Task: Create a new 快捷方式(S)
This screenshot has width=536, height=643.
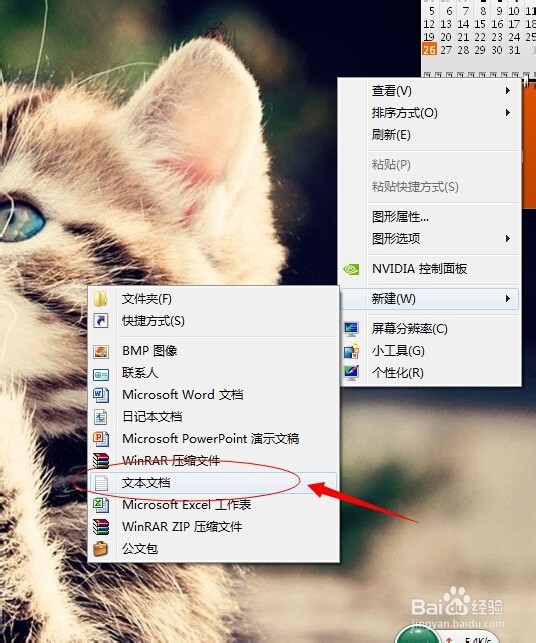Action: (213, 321)
